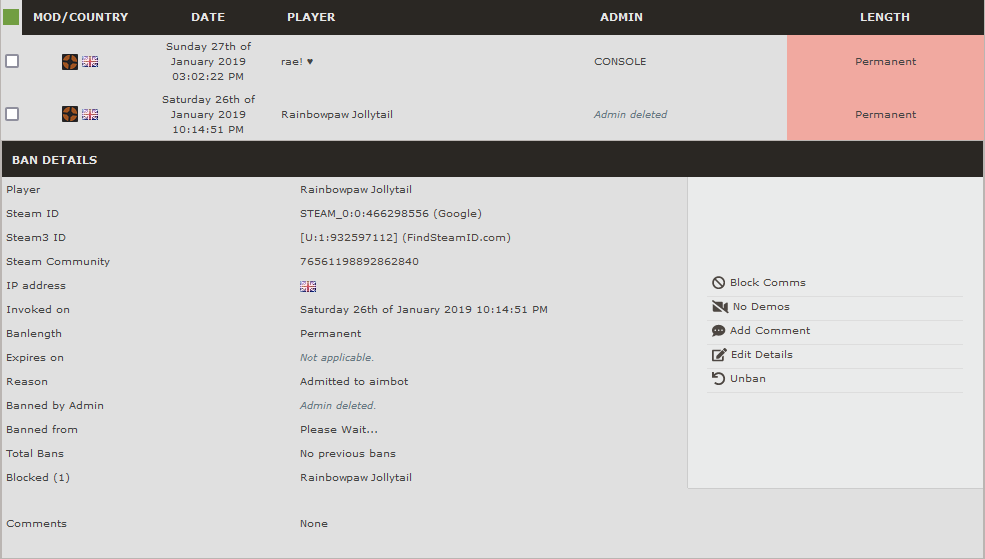Sort by LENGTH column header

(884, 17)
